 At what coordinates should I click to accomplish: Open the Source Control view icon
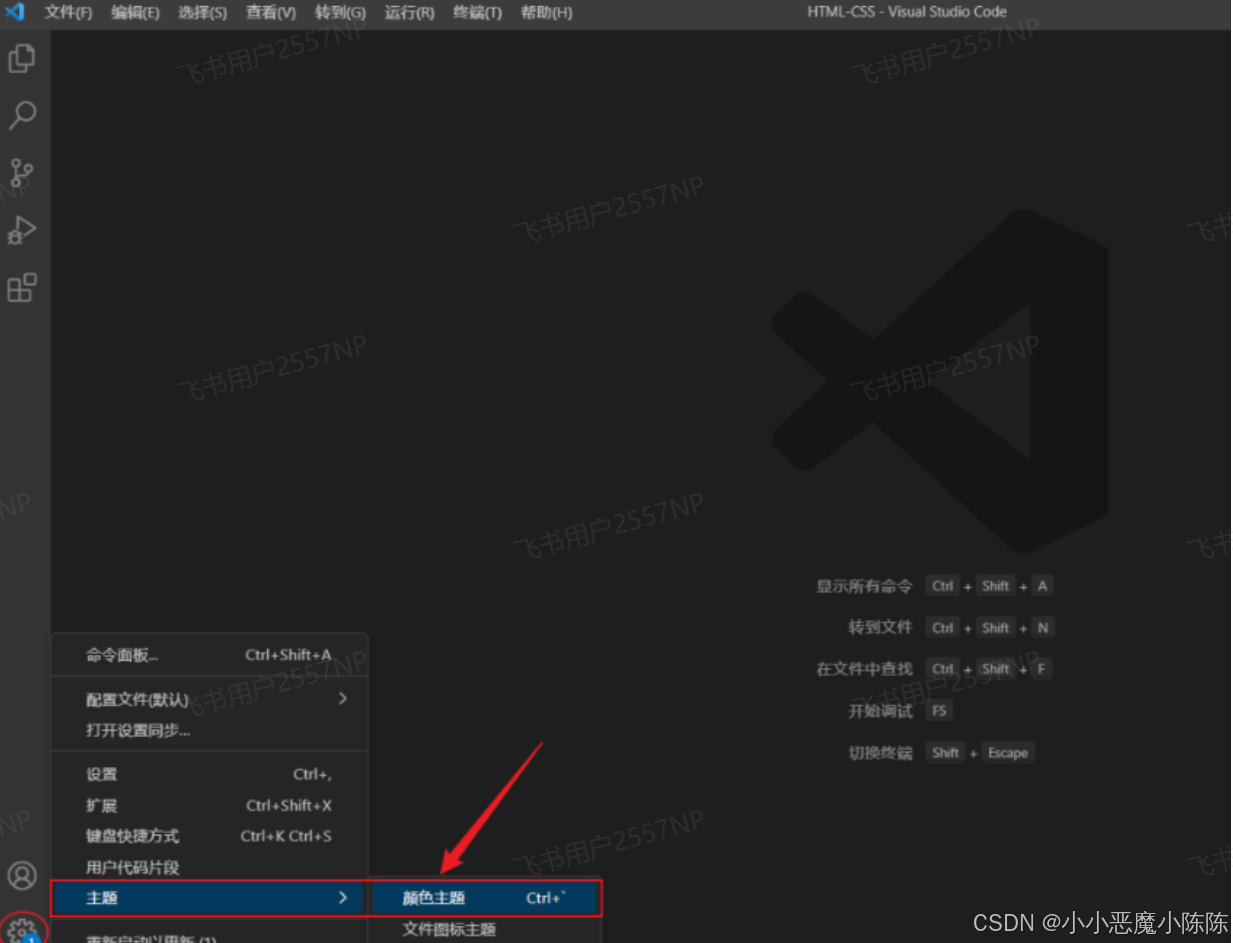coord(22,173)
